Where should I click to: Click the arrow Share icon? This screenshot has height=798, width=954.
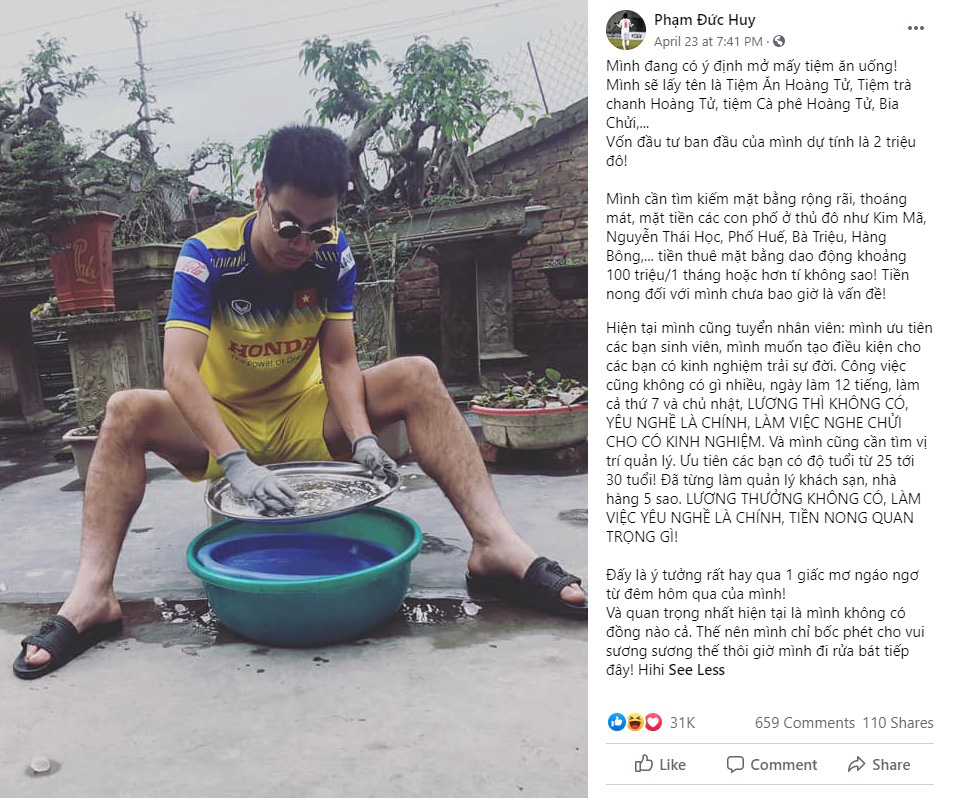pyautogui.click(x=857, y=765)
